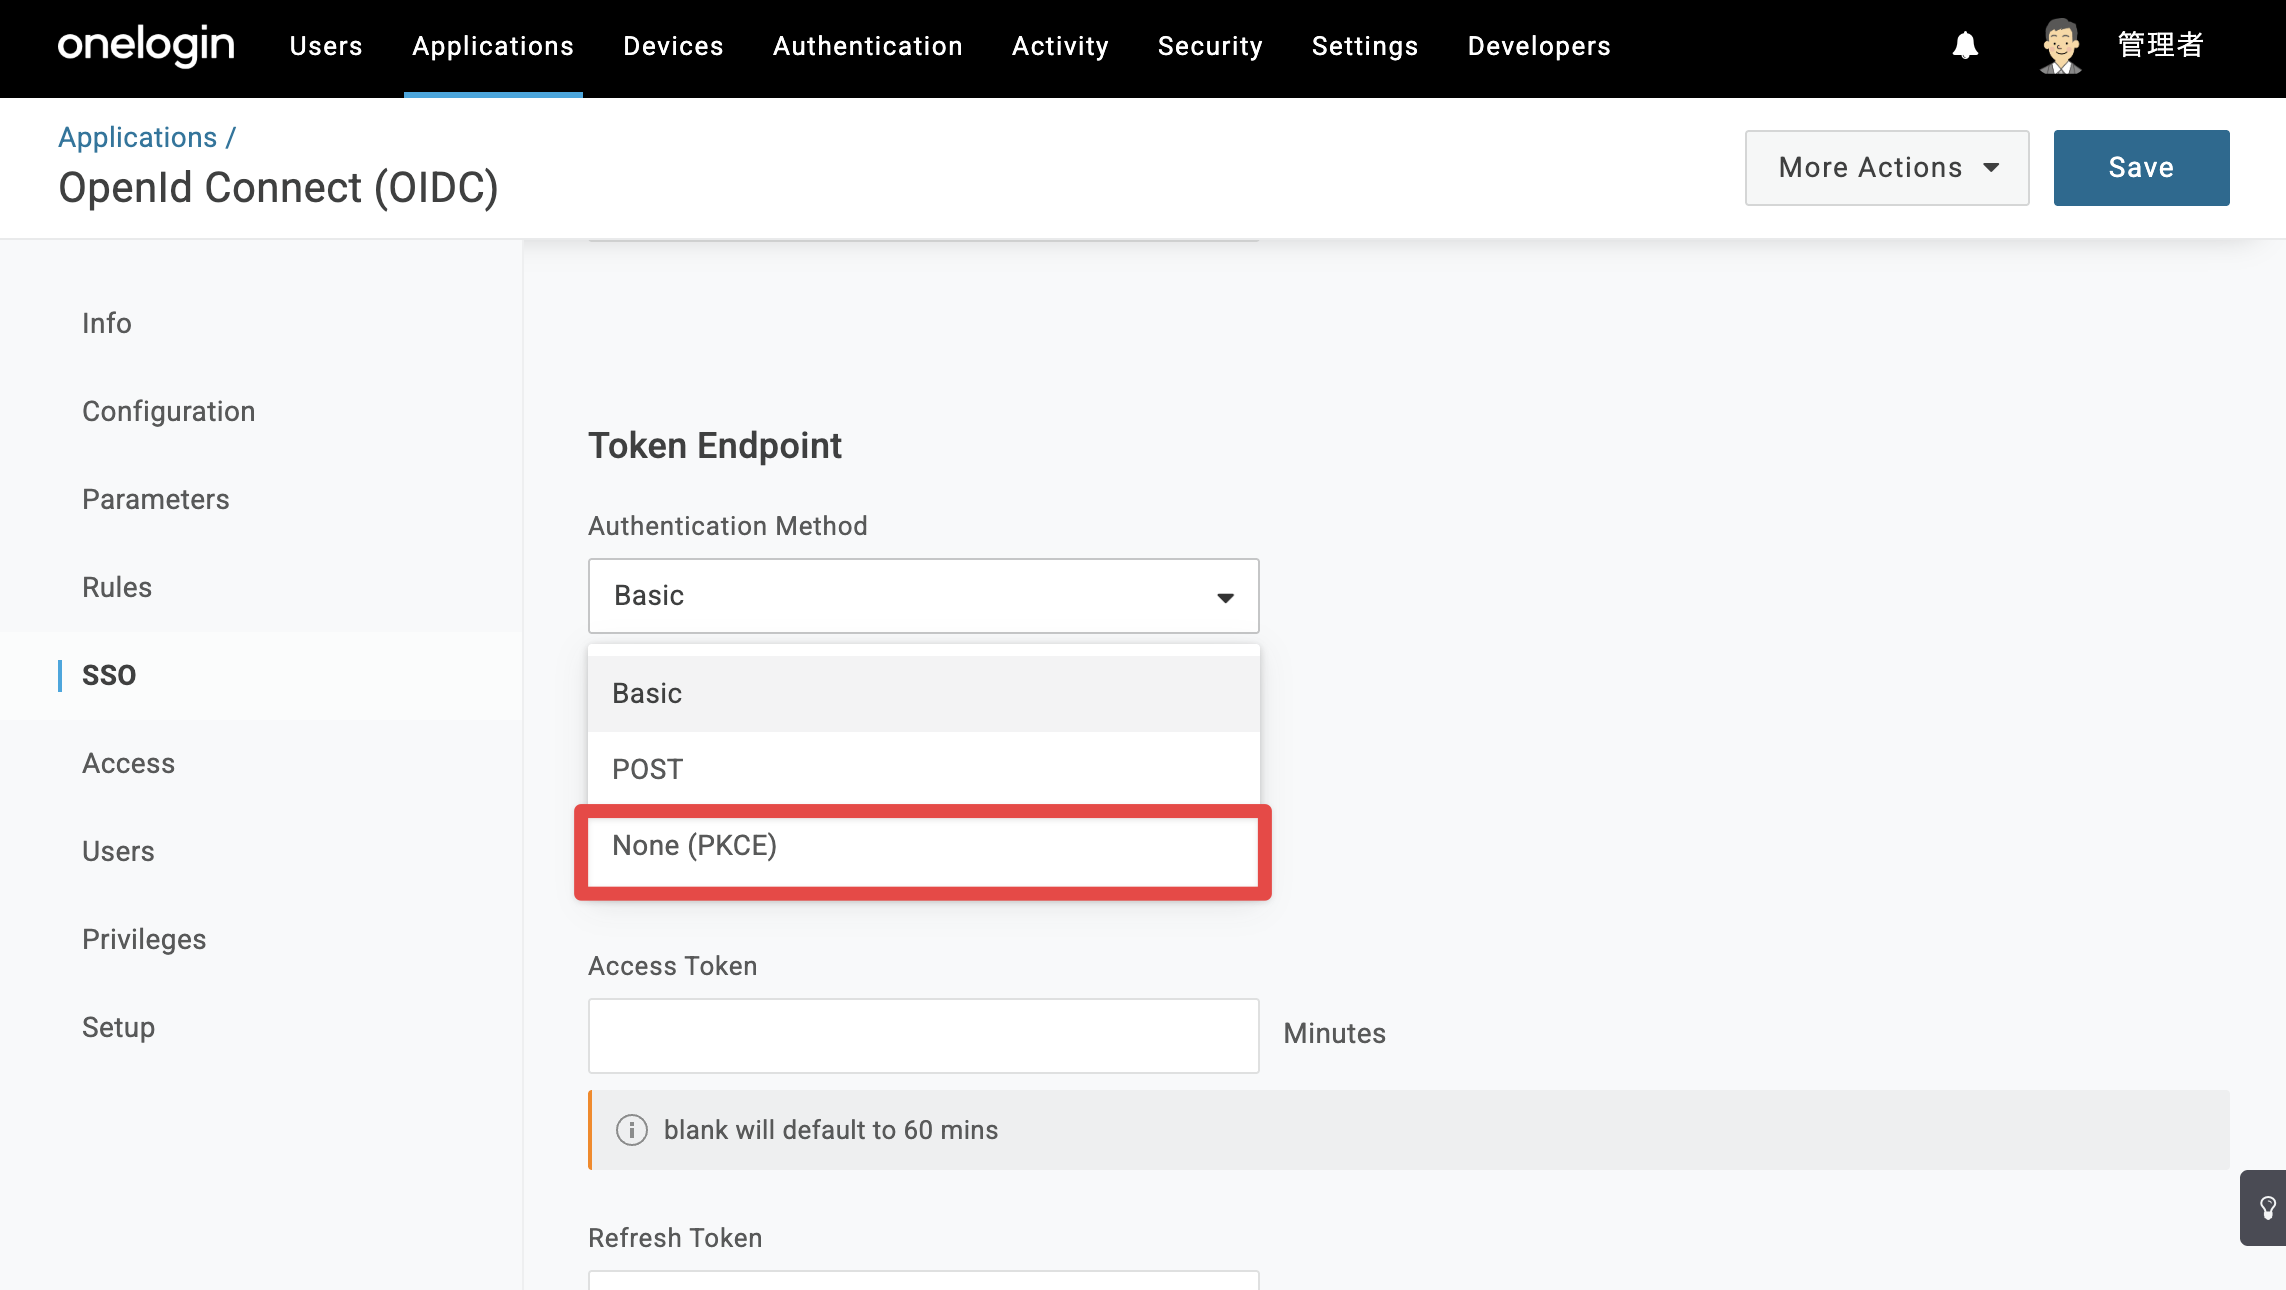This screenshot has width=2286, height=1290.
Task: Open the Users tab in the sidebar
Action: click(x=118, y=851)
